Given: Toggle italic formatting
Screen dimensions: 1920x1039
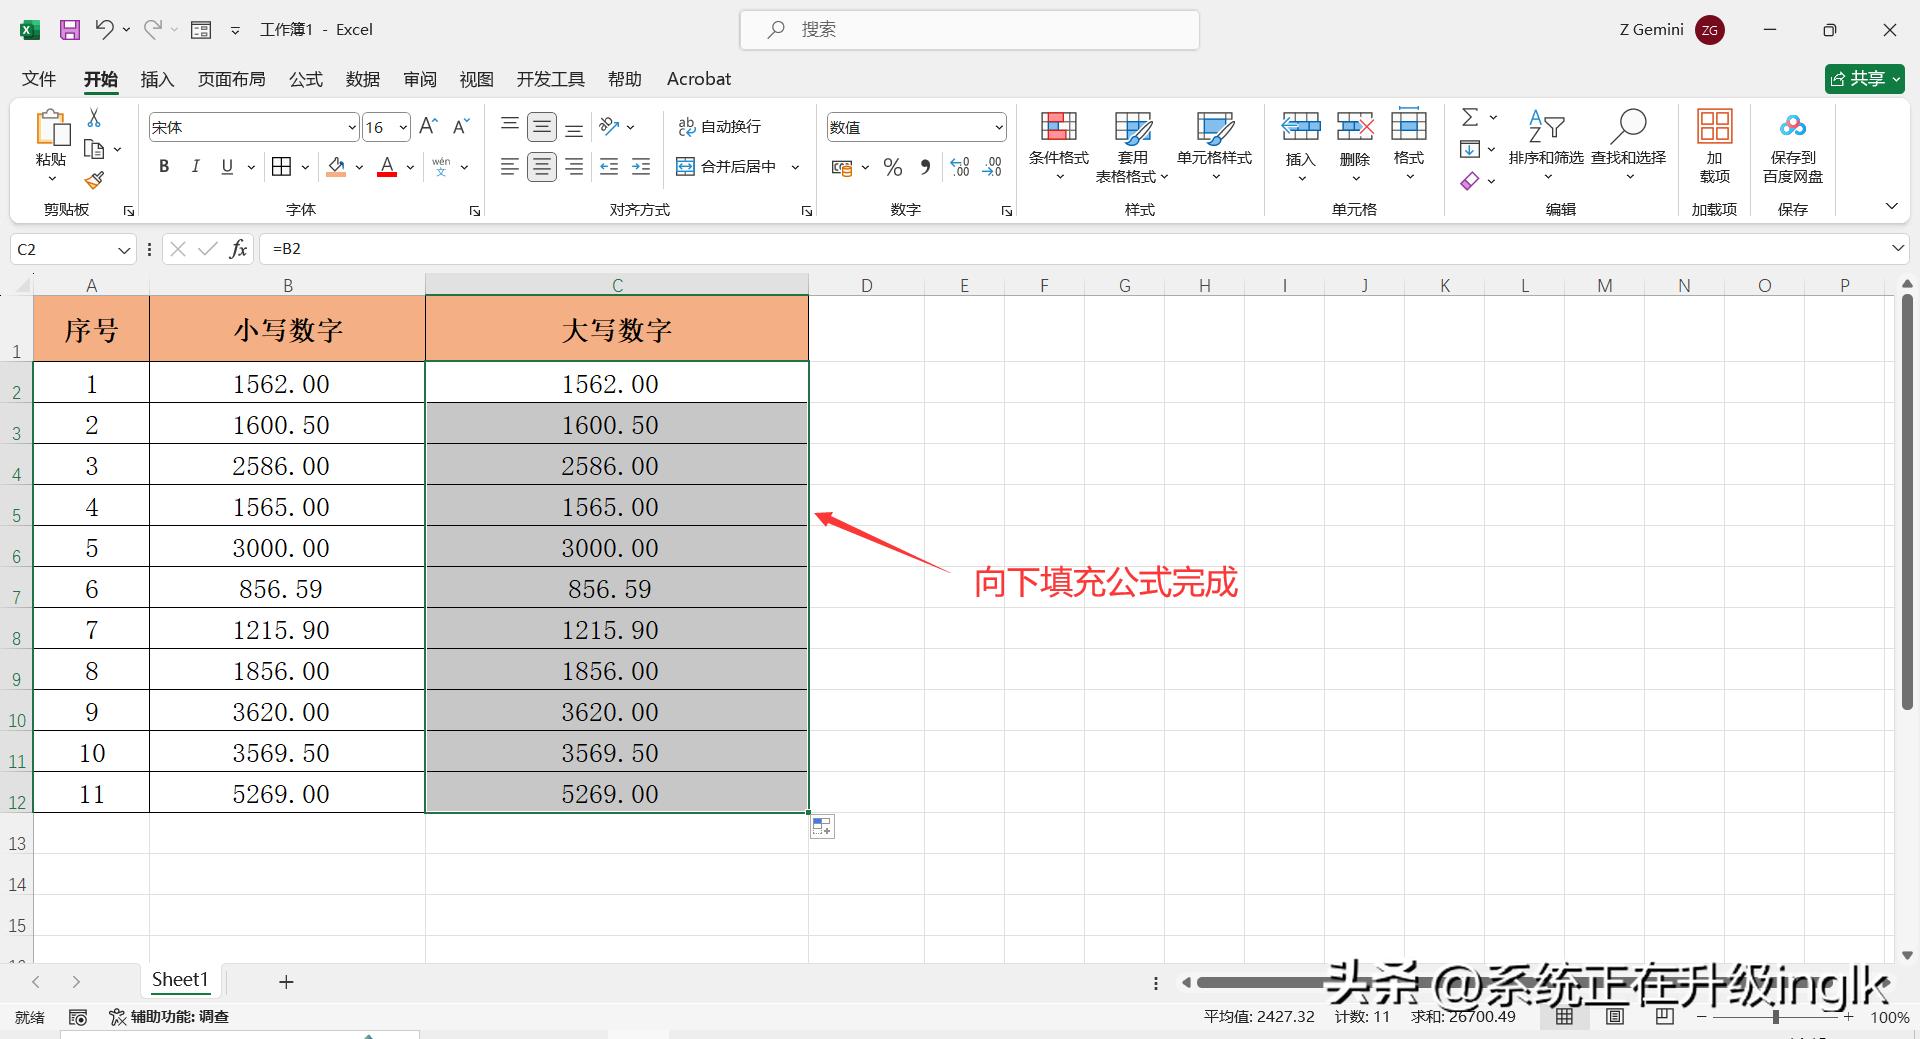Looking at the screenshot, I should coord(196,166).
